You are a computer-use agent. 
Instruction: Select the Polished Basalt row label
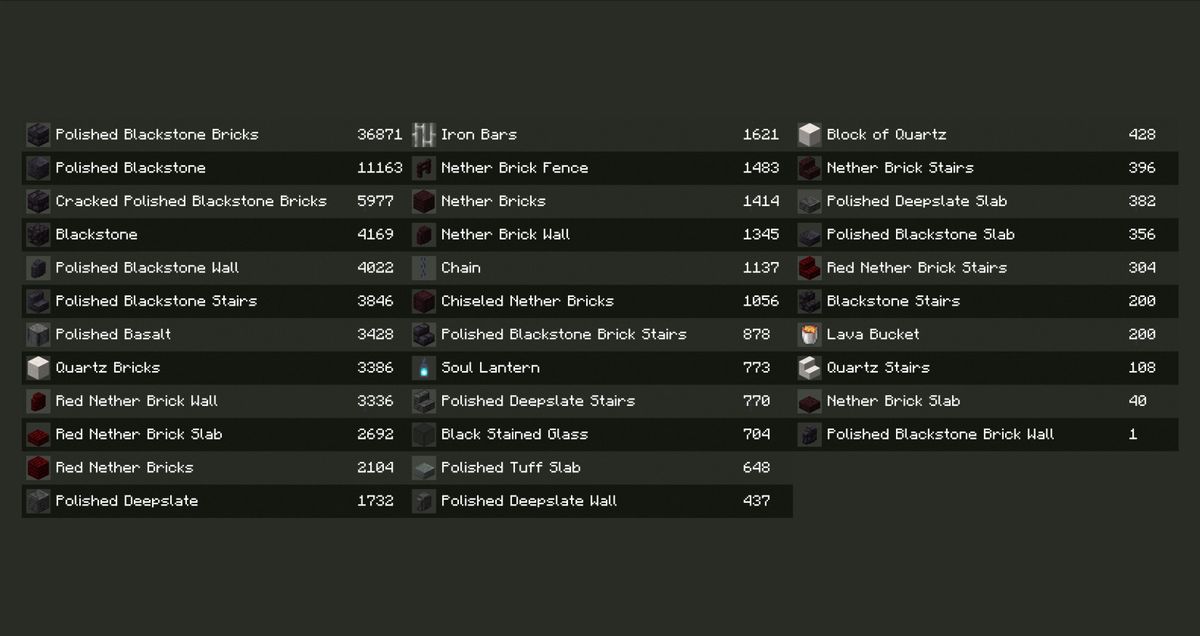[113, 334]
